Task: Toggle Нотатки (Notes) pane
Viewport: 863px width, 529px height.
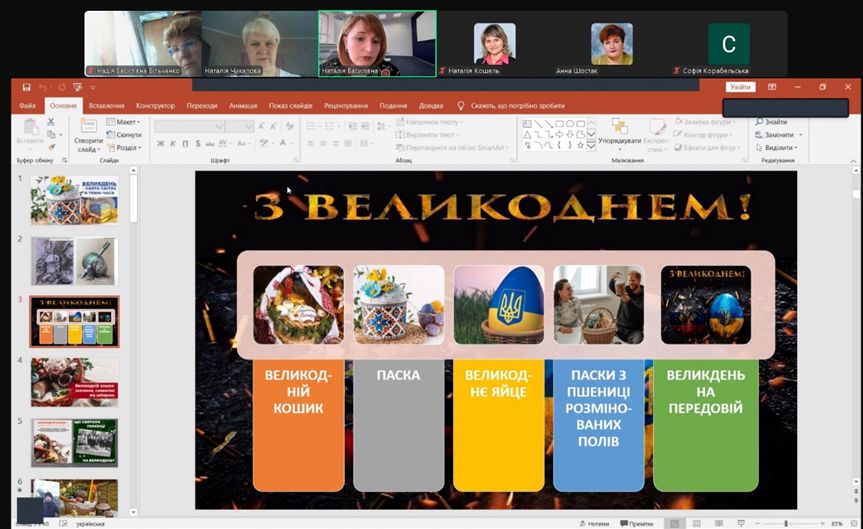Action: coord(593,523)
